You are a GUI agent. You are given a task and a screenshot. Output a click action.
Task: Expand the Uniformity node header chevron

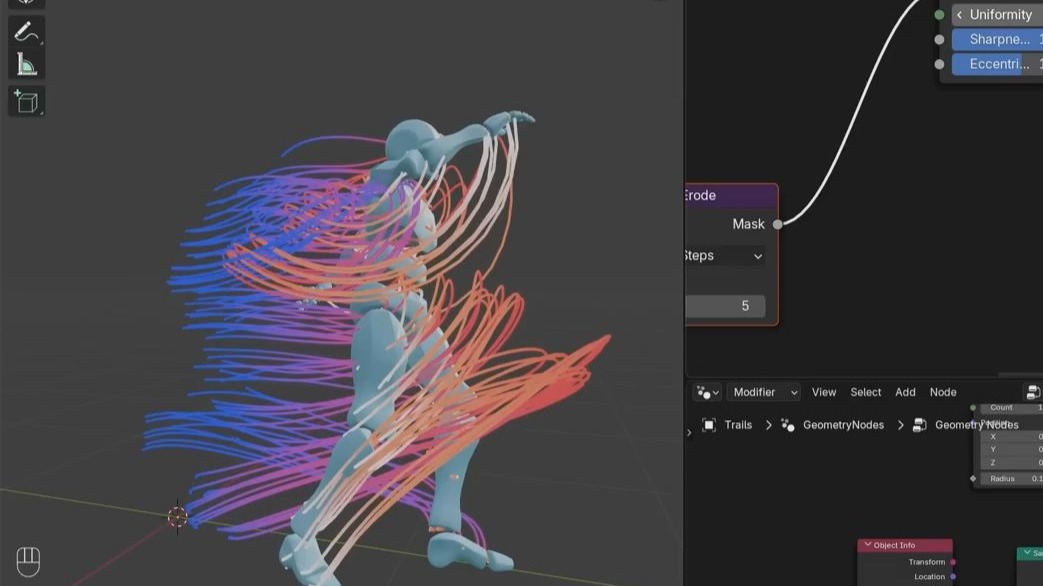959,14
